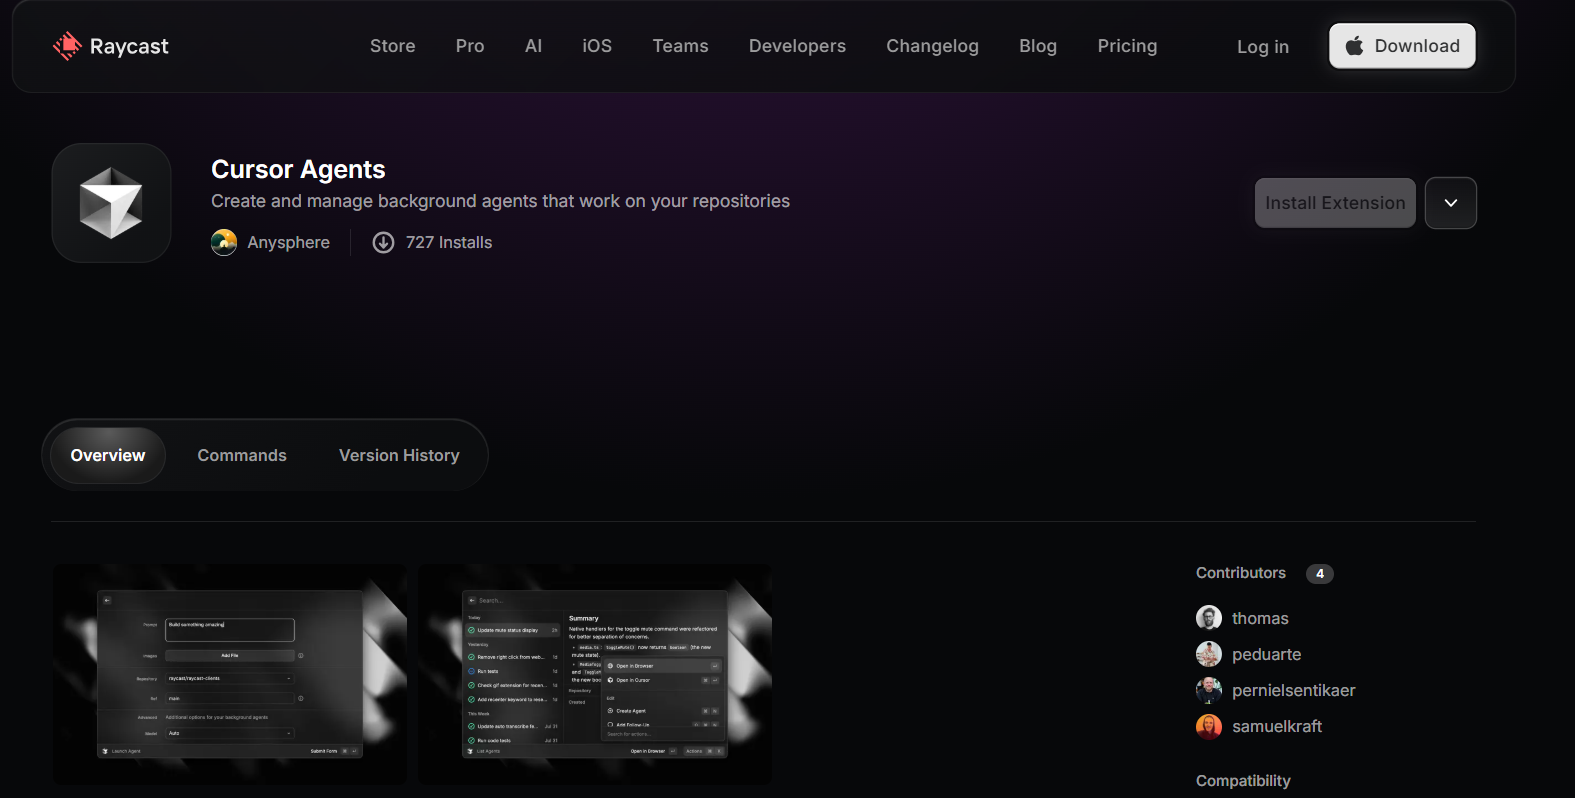This screenshot has width=1575, height=798.
Task: Select the Overview tab
Action: click(108, 455)
